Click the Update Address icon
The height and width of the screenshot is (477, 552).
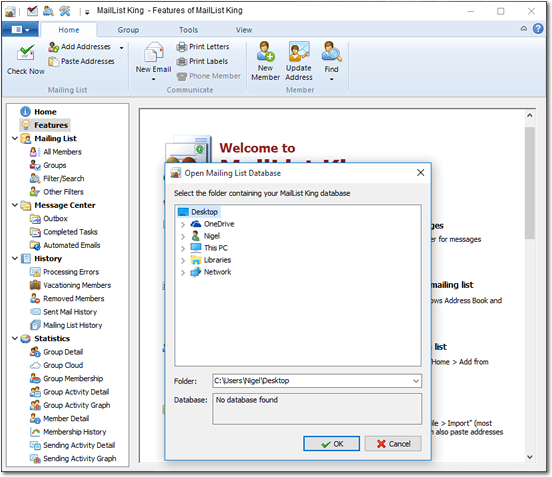coord(299,51)
